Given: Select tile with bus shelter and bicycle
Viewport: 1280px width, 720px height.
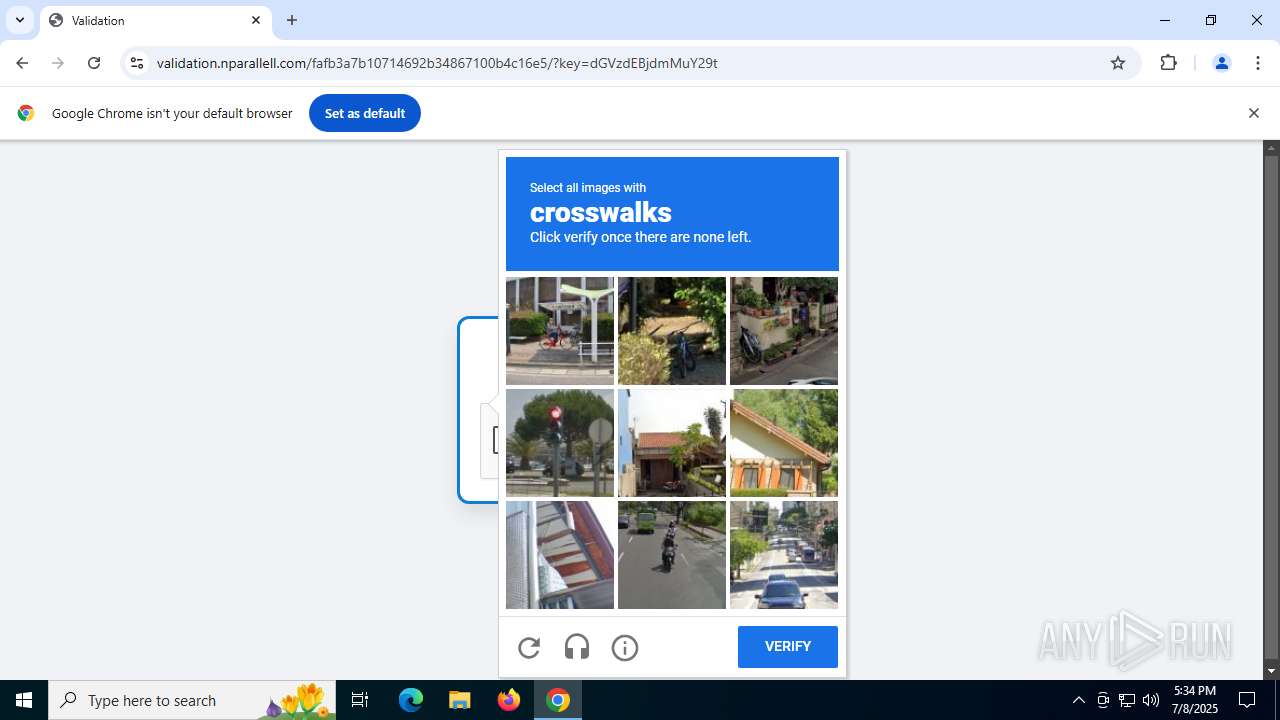Looking at the screenshot, I should [560, 331].
